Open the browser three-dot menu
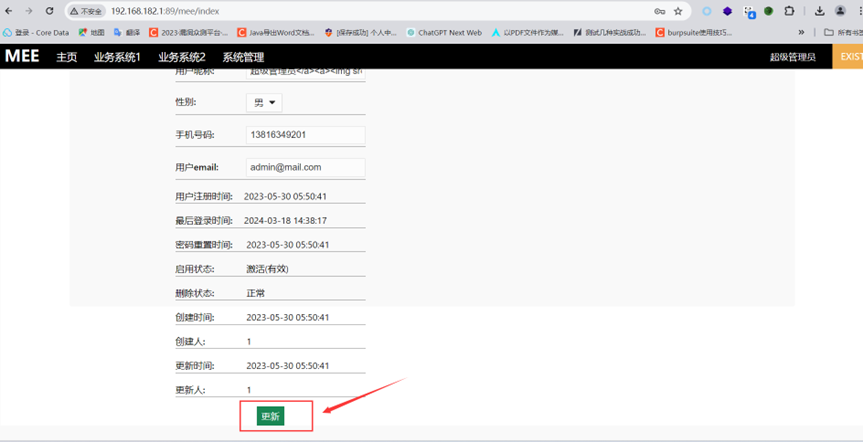This screenshot has width=863, height=442. (x=859, y=11)
